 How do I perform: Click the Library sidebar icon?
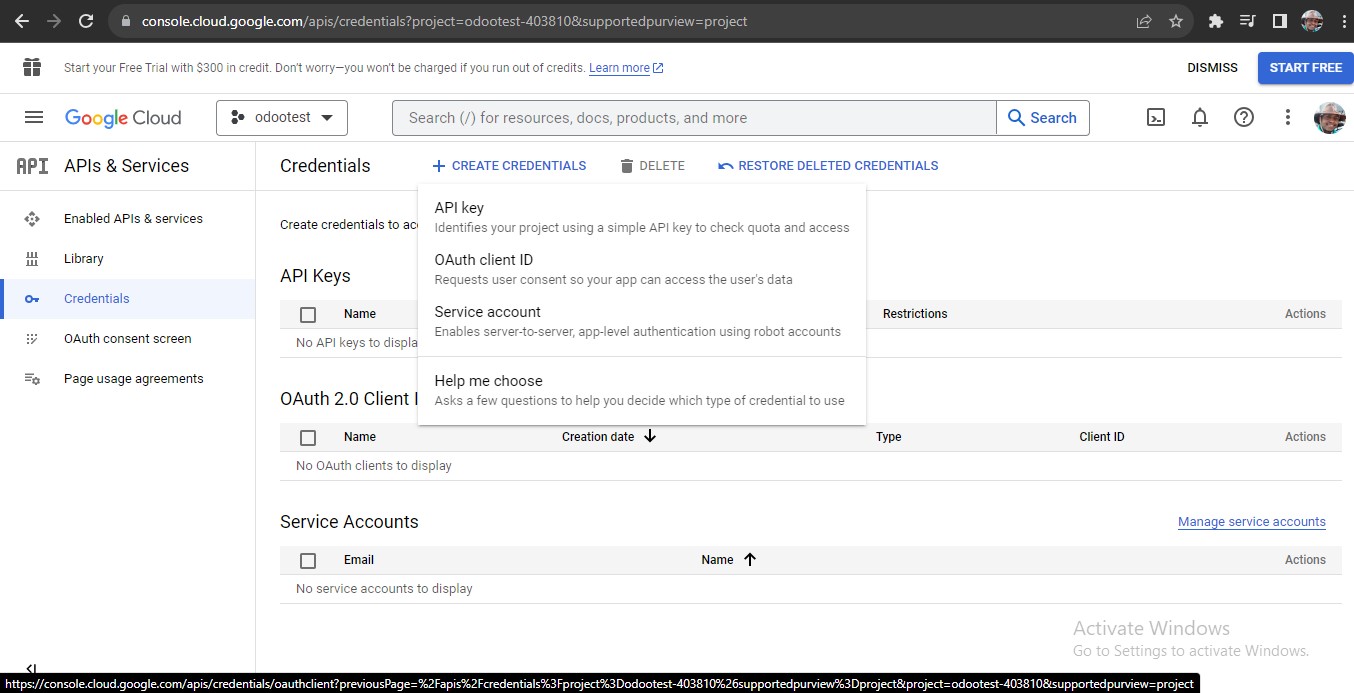32,259
